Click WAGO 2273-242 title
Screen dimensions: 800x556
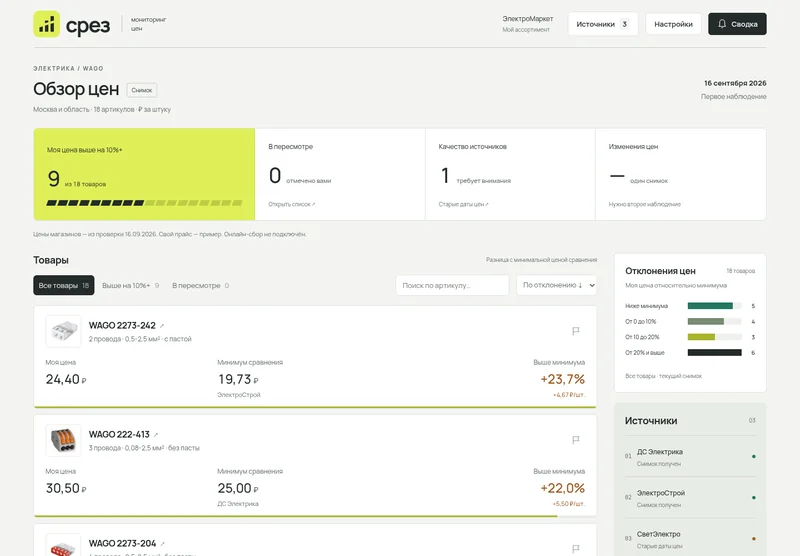[122, 325]
